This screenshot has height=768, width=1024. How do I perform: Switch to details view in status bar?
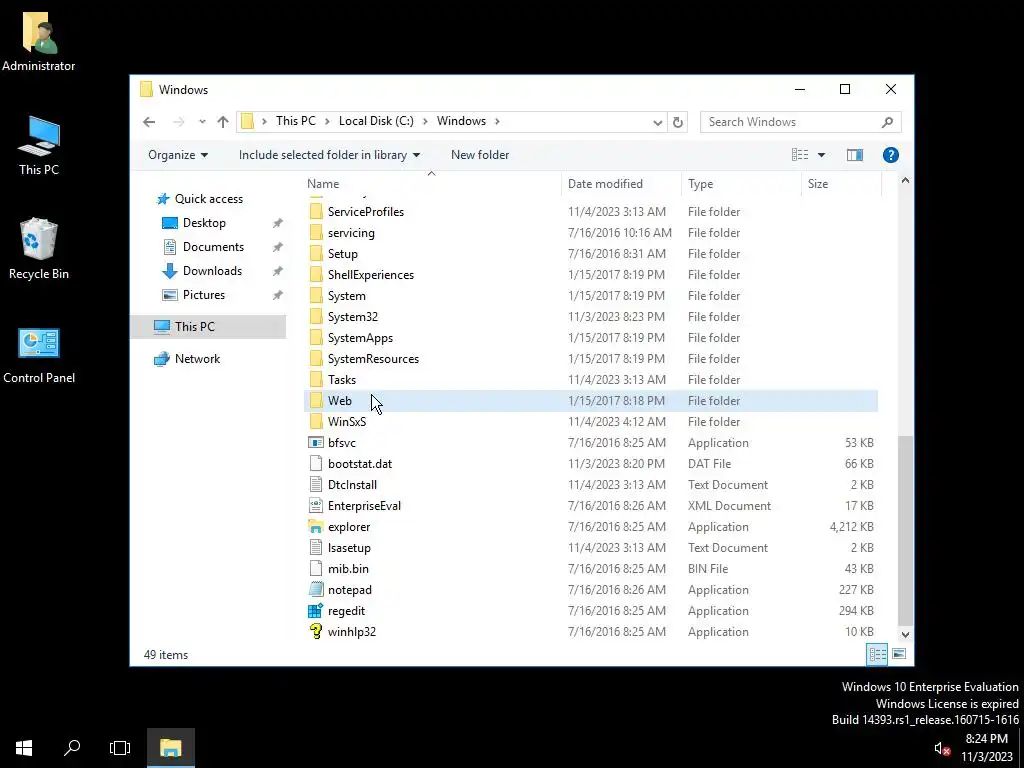[x=877, y=654]
